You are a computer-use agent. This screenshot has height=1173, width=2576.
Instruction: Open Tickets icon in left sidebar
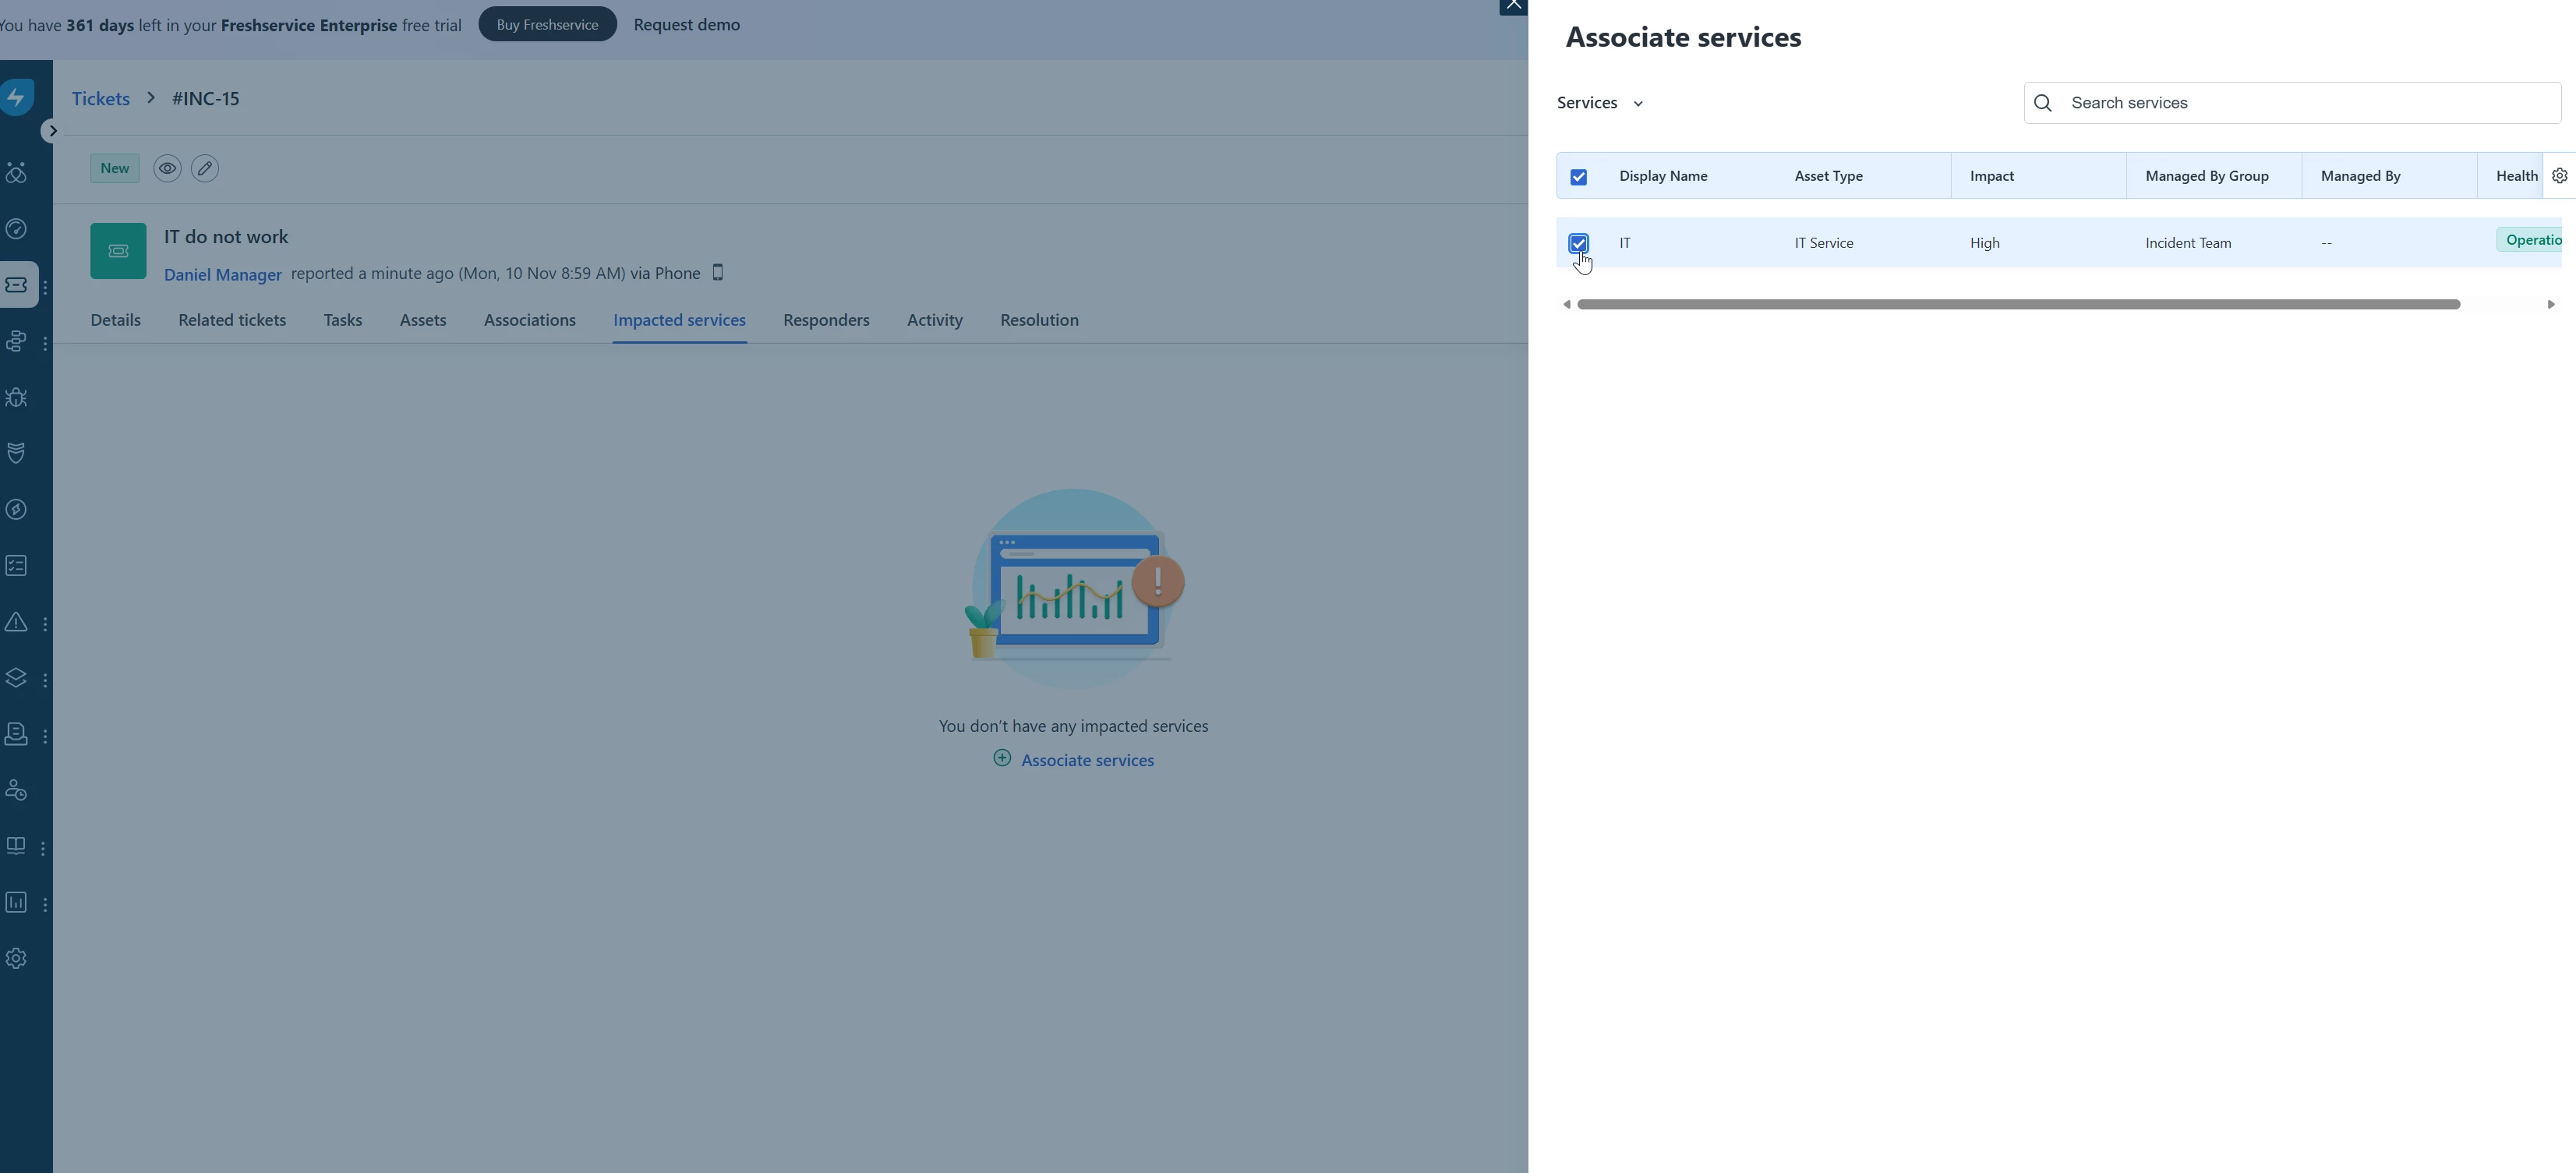click(17, 285)
